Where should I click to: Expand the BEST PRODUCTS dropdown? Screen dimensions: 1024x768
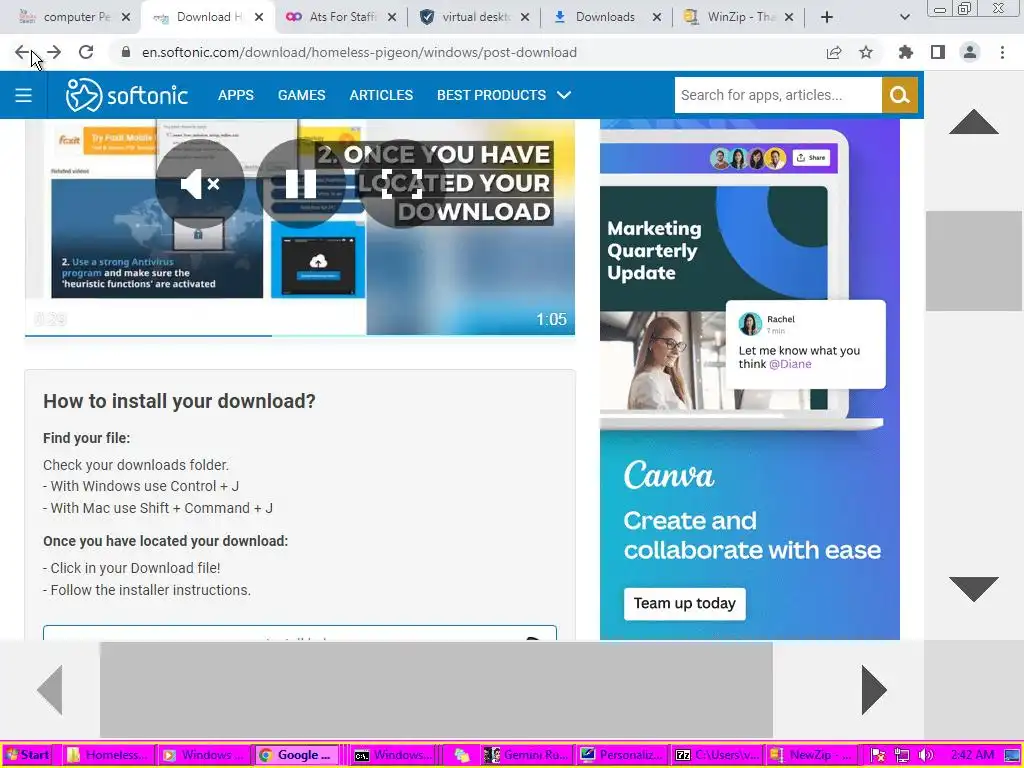(x=504, y=95)
